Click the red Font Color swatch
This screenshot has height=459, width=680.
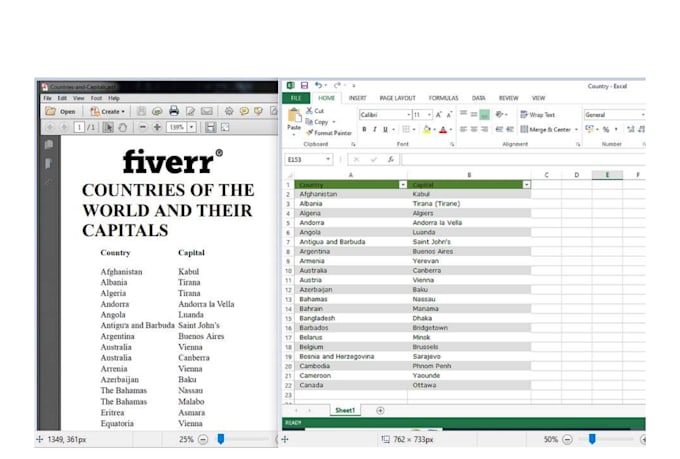[443, 129]
